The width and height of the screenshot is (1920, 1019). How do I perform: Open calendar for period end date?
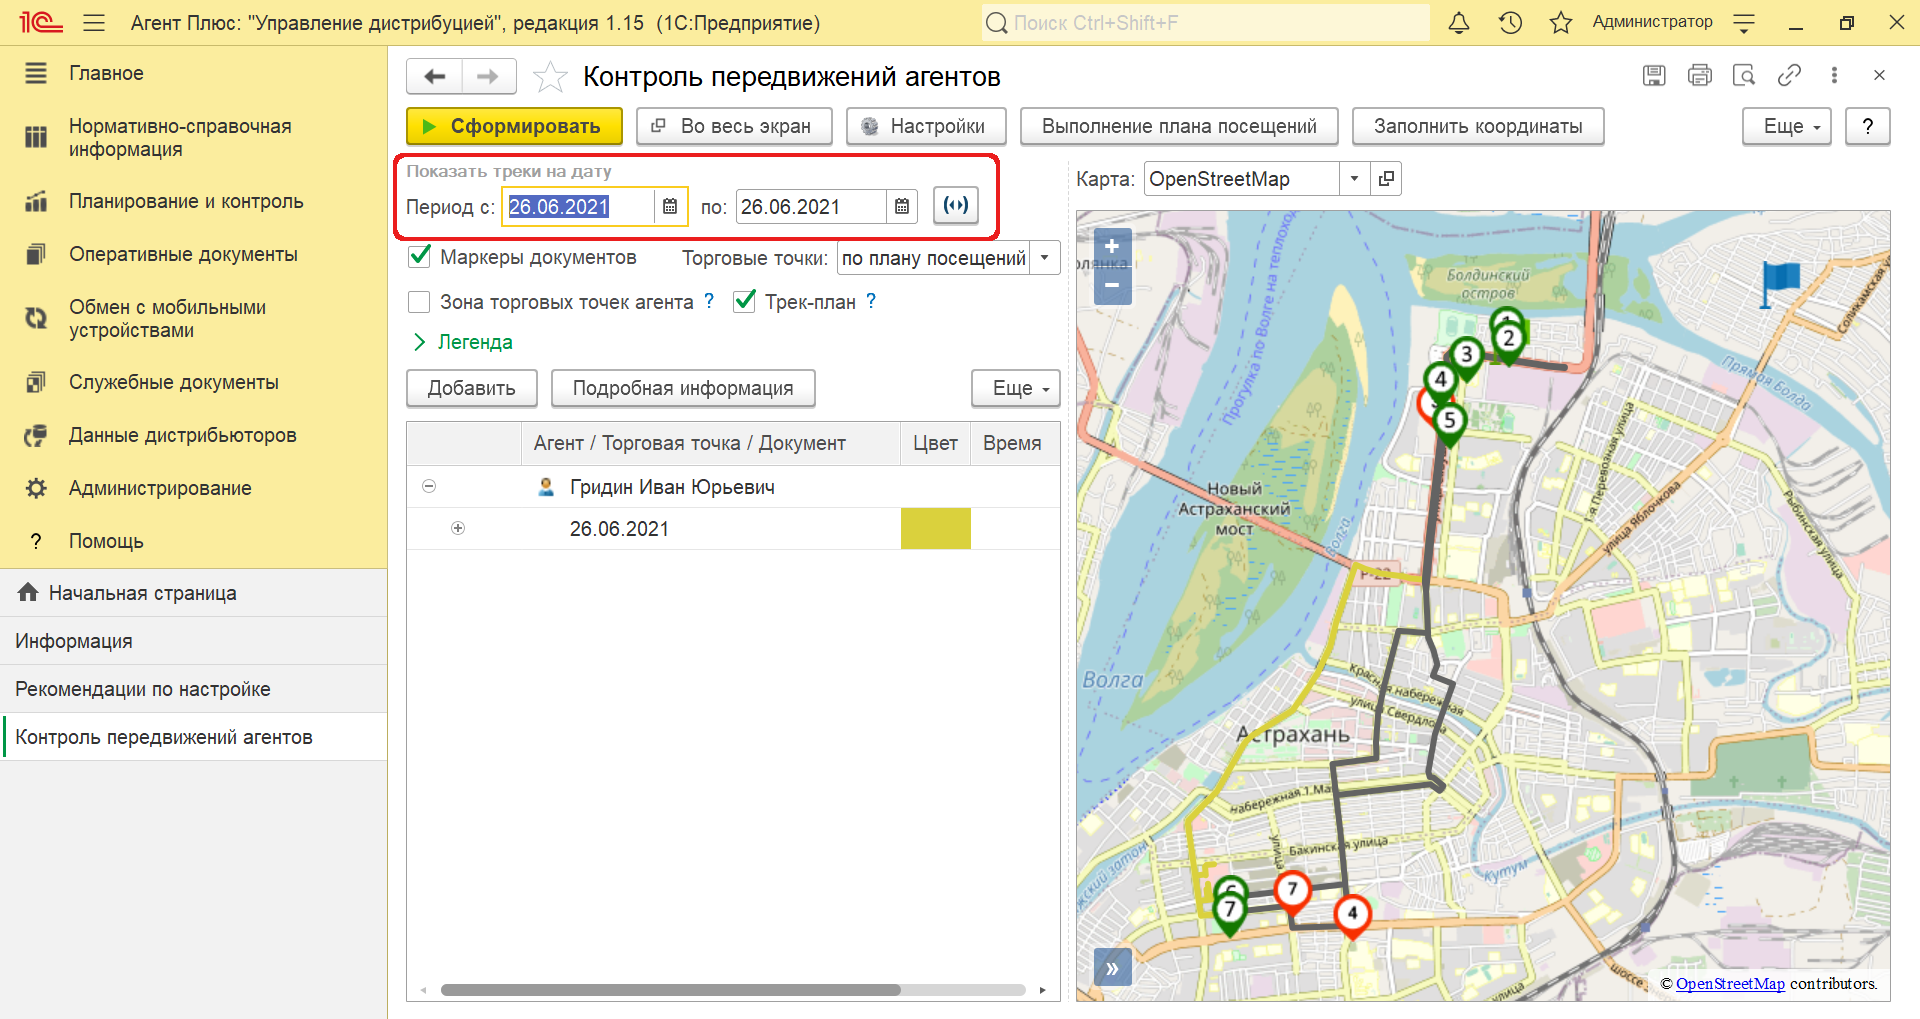point(902,206)
